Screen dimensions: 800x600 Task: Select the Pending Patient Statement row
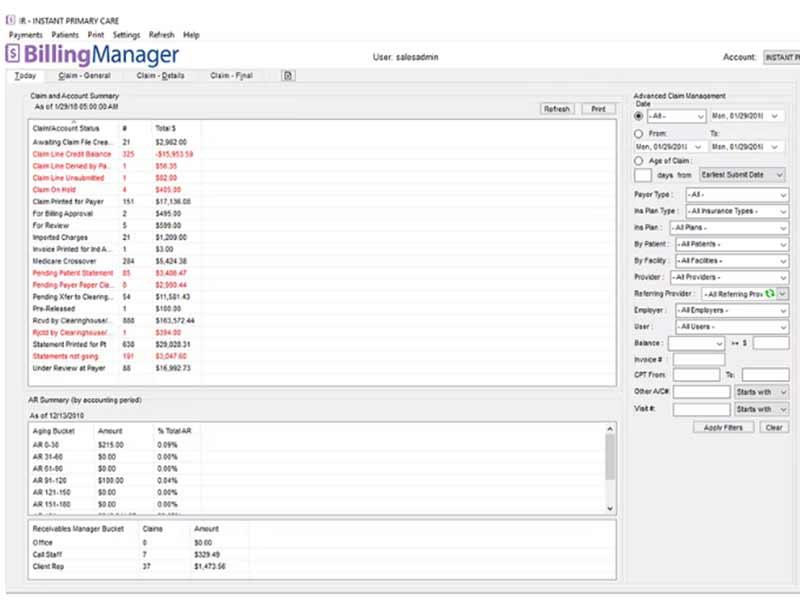[321, 273]
